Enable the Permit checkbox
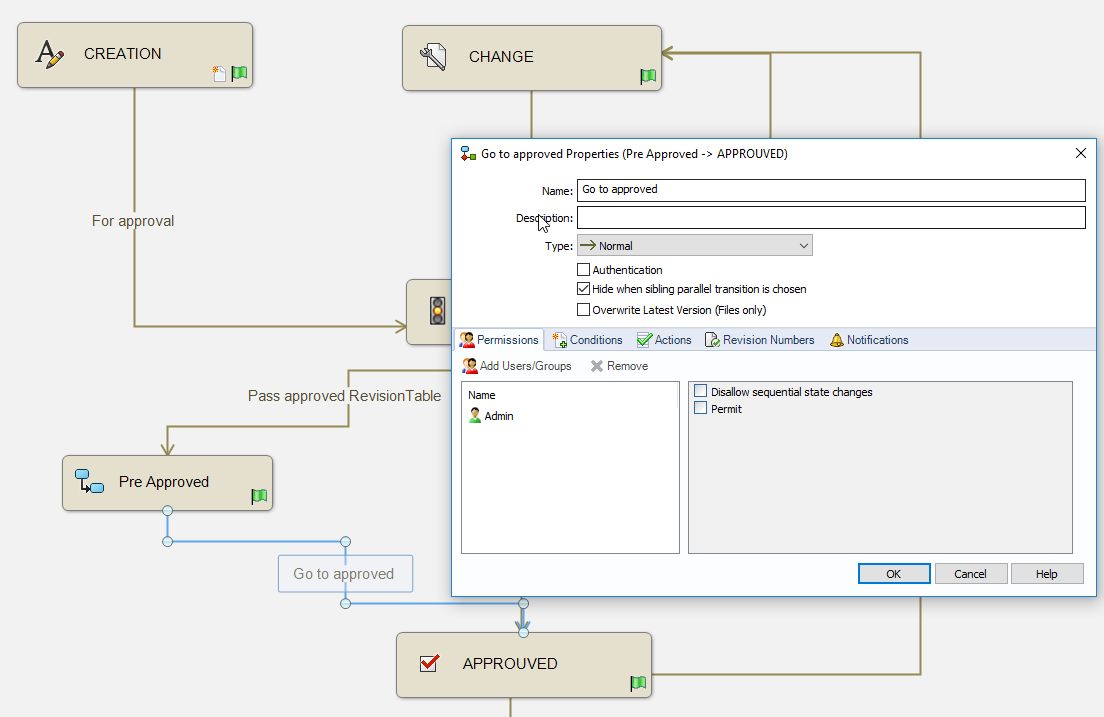Screen dimensions: 1104x717 click(x=701, y=409)
